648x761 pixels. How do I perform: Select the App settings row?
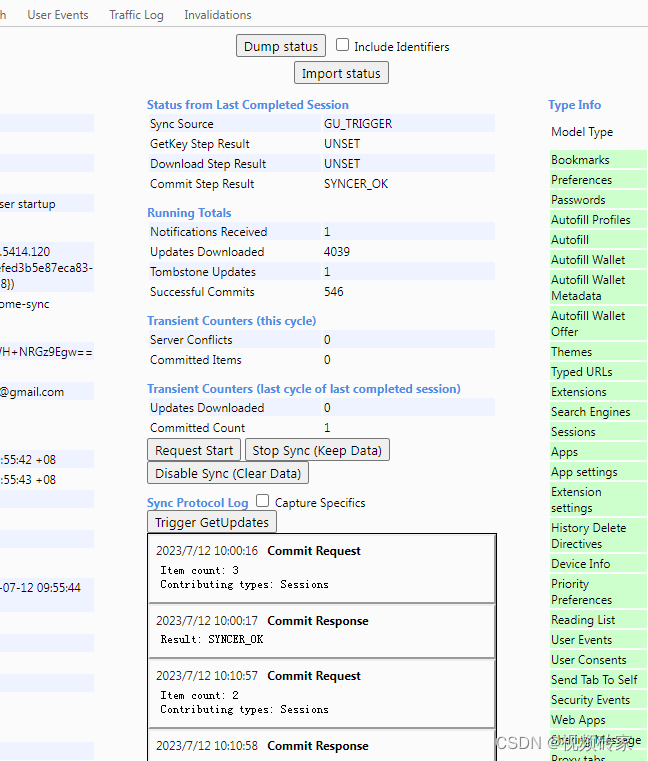(x=598, y=472)
